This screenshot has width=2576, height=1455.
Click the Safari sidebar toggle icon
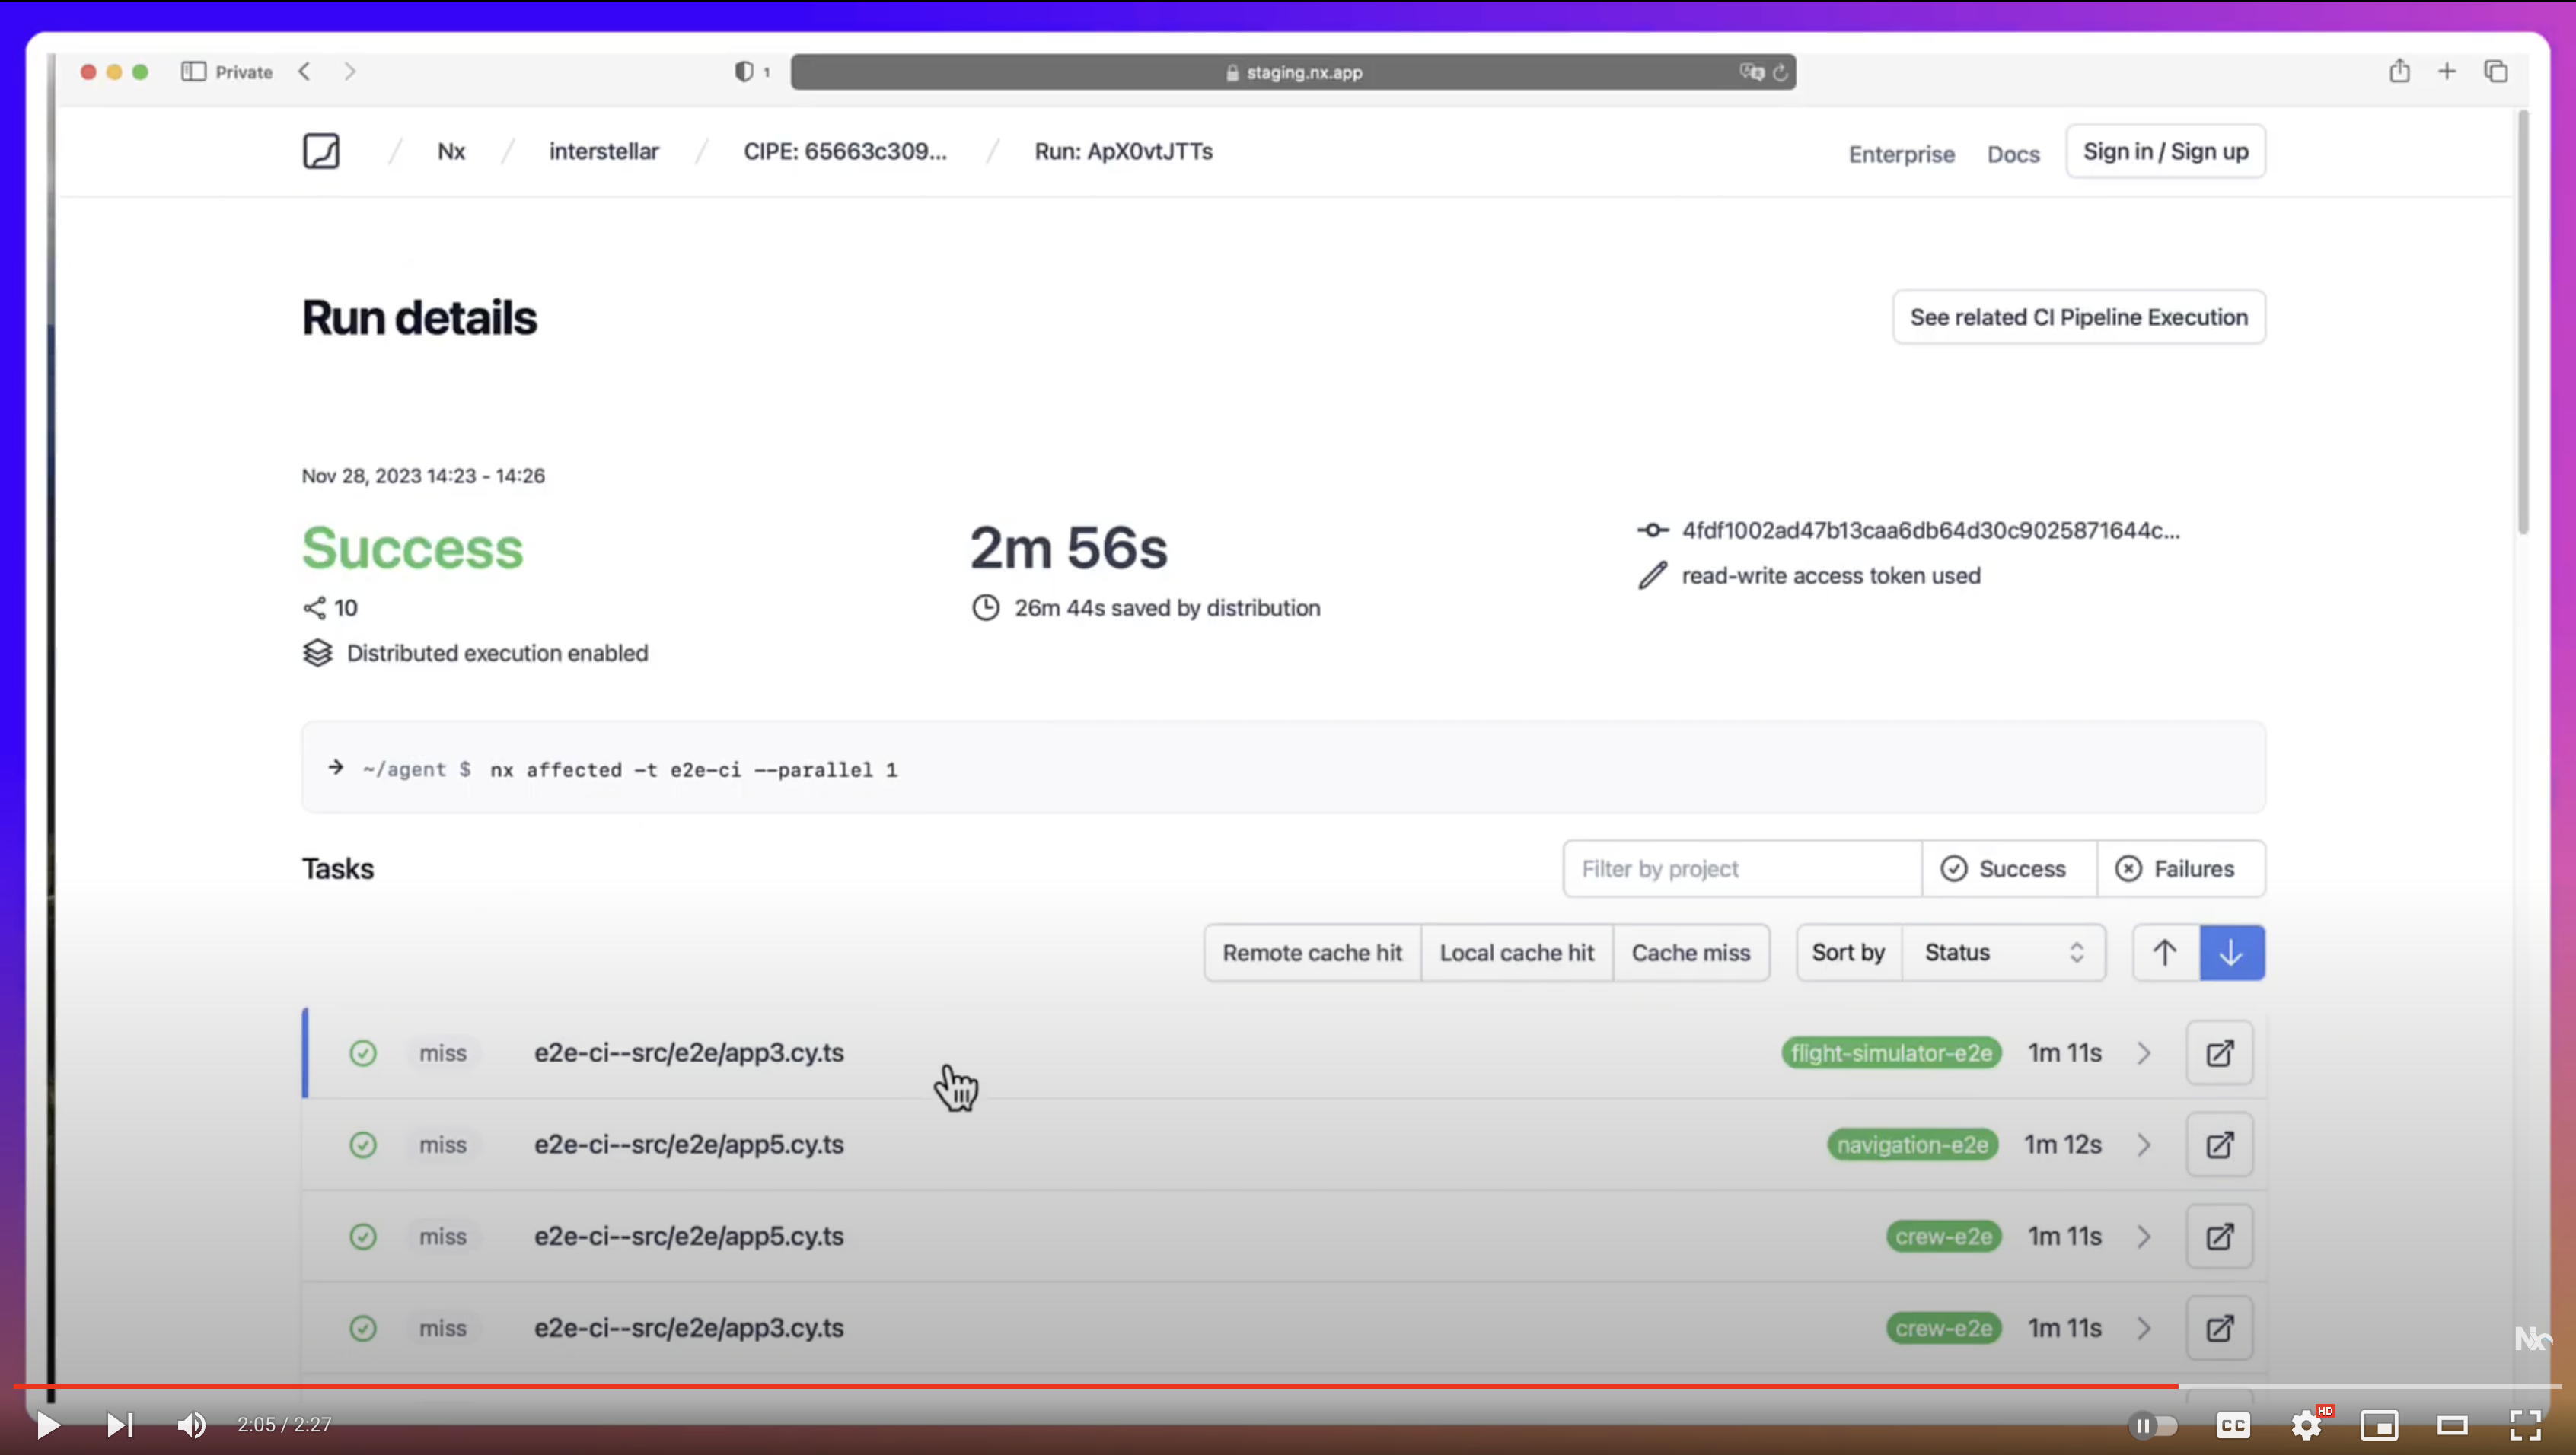tap(193, 72)
